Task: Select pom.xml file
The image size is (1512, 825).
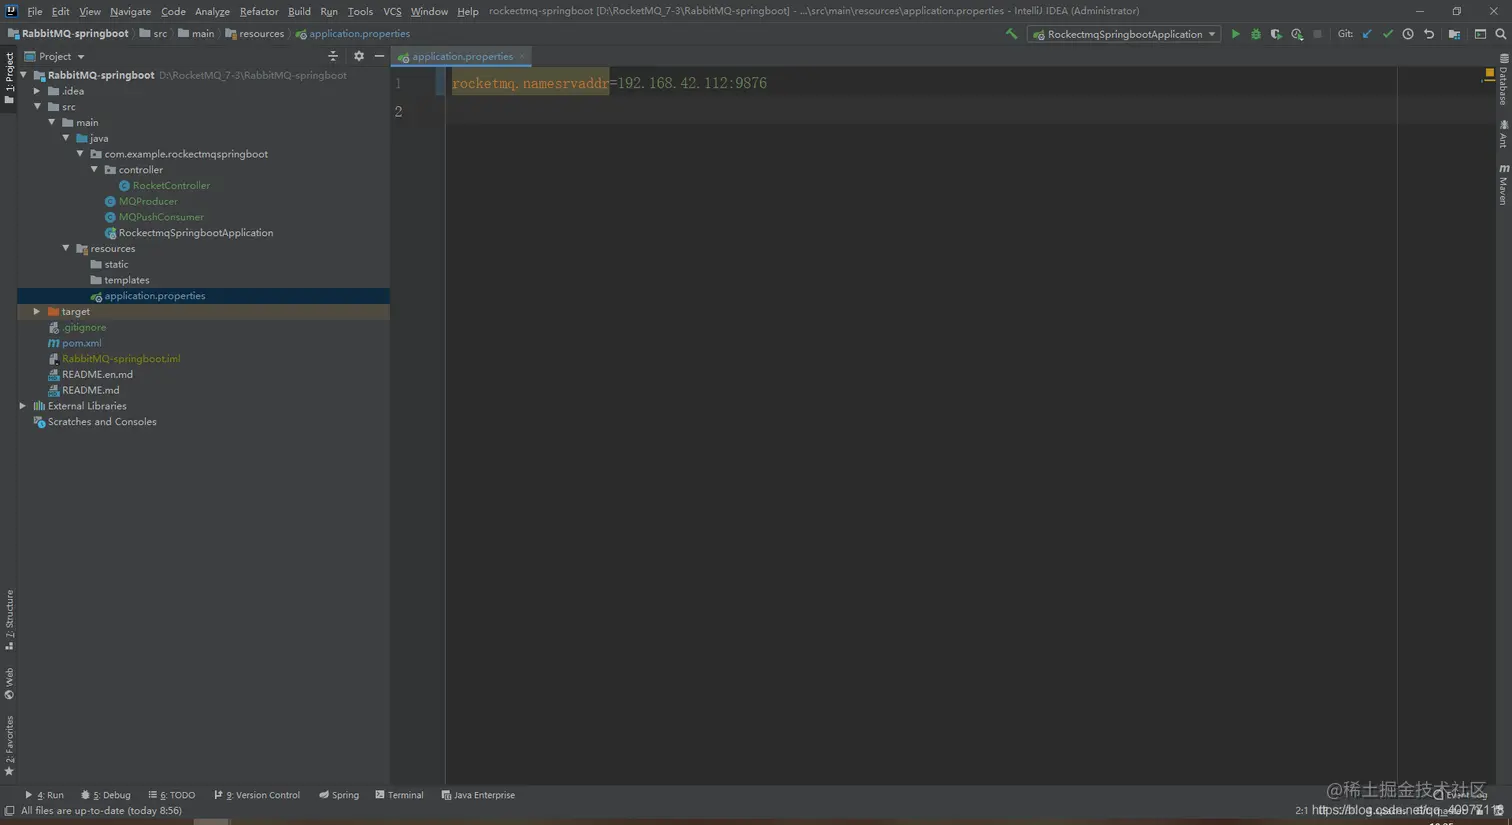Action: click(81, 343)
